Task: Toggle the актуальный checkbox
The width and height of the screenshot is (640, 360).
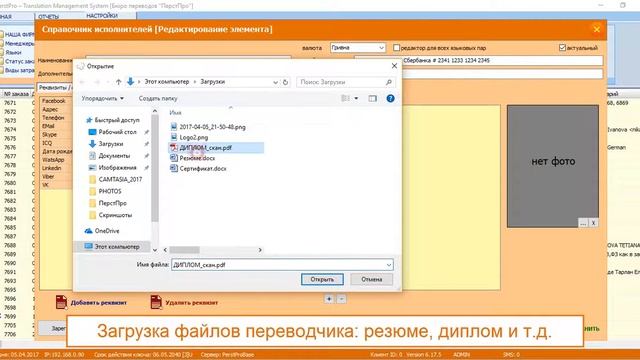Action: click(562, 48)
